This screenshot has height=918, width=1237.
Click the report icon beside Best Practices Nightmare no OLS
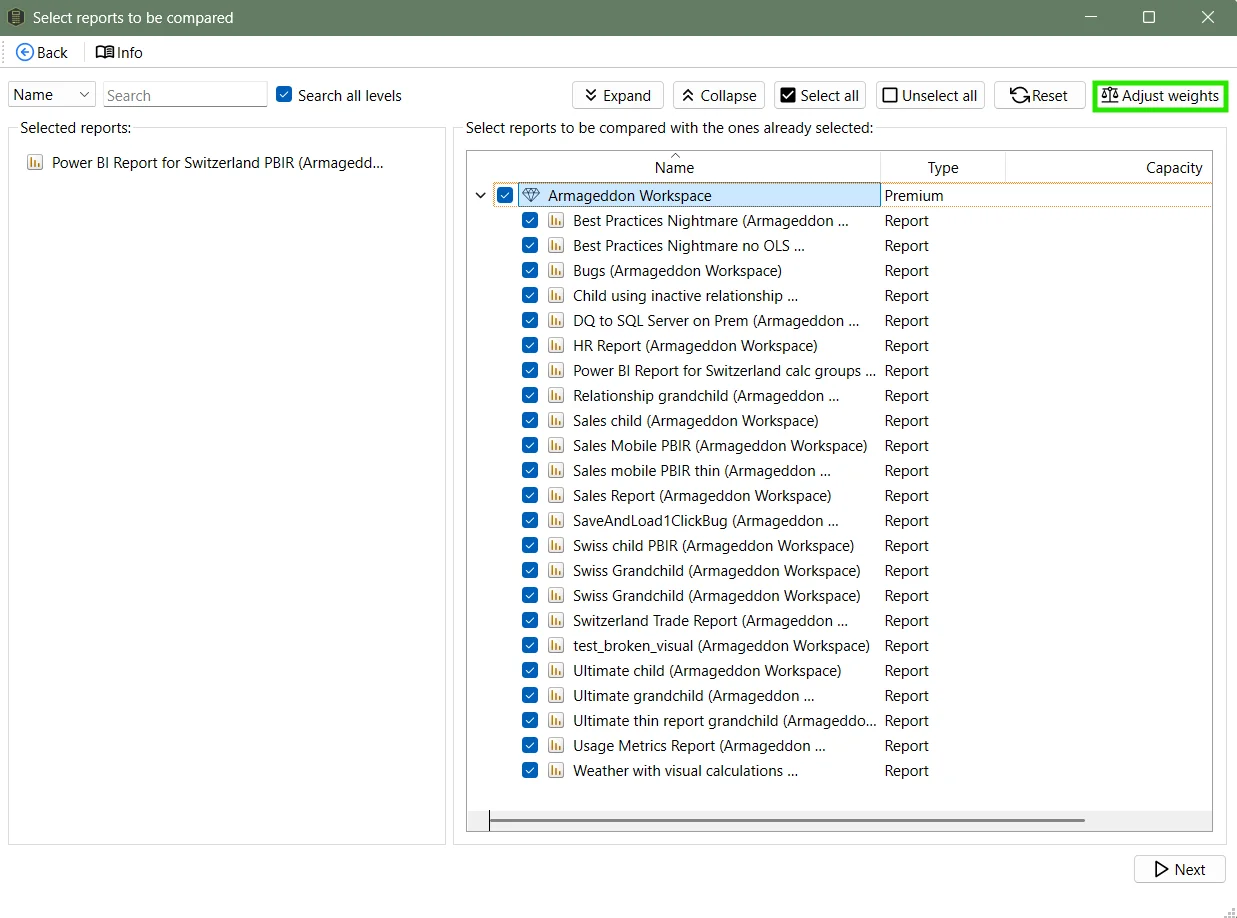pos(556,246)
